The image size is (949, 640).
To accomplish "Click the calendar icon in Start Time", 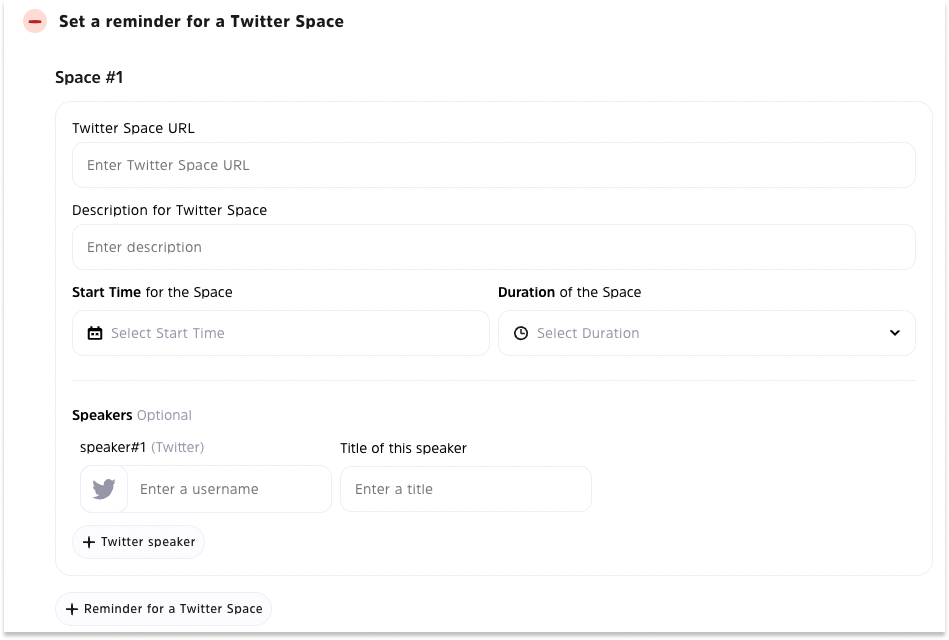I will pos(95,333).
